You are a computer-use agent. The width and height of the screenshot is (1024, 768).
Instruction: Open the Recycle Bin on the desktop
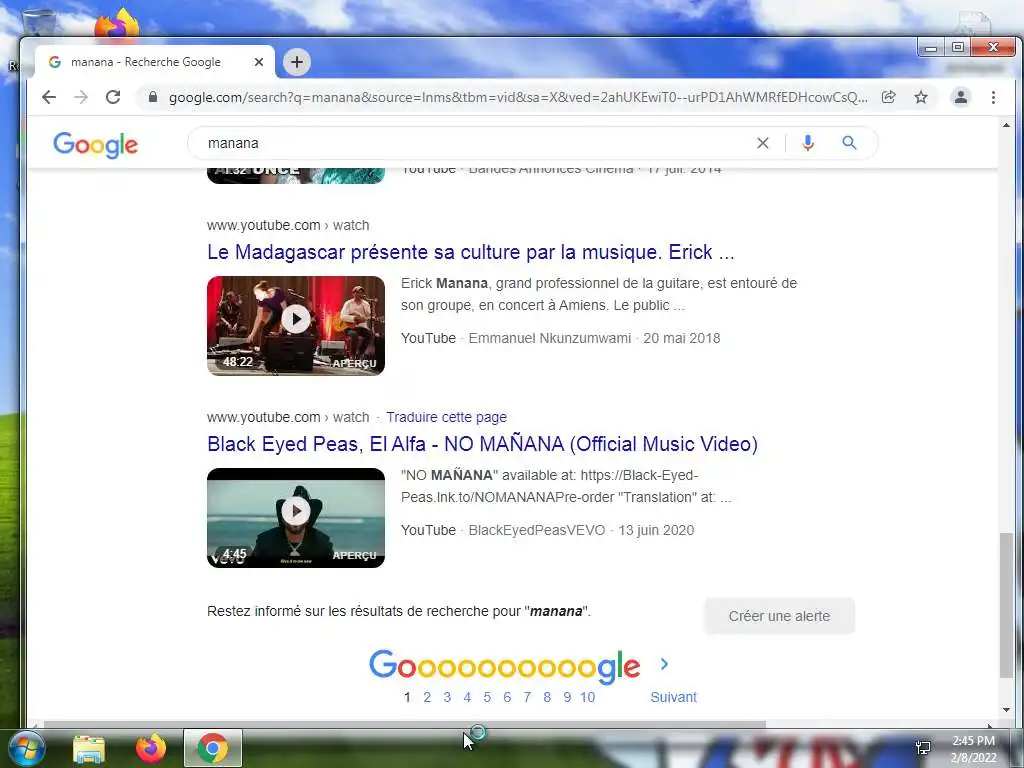[38, 21]
